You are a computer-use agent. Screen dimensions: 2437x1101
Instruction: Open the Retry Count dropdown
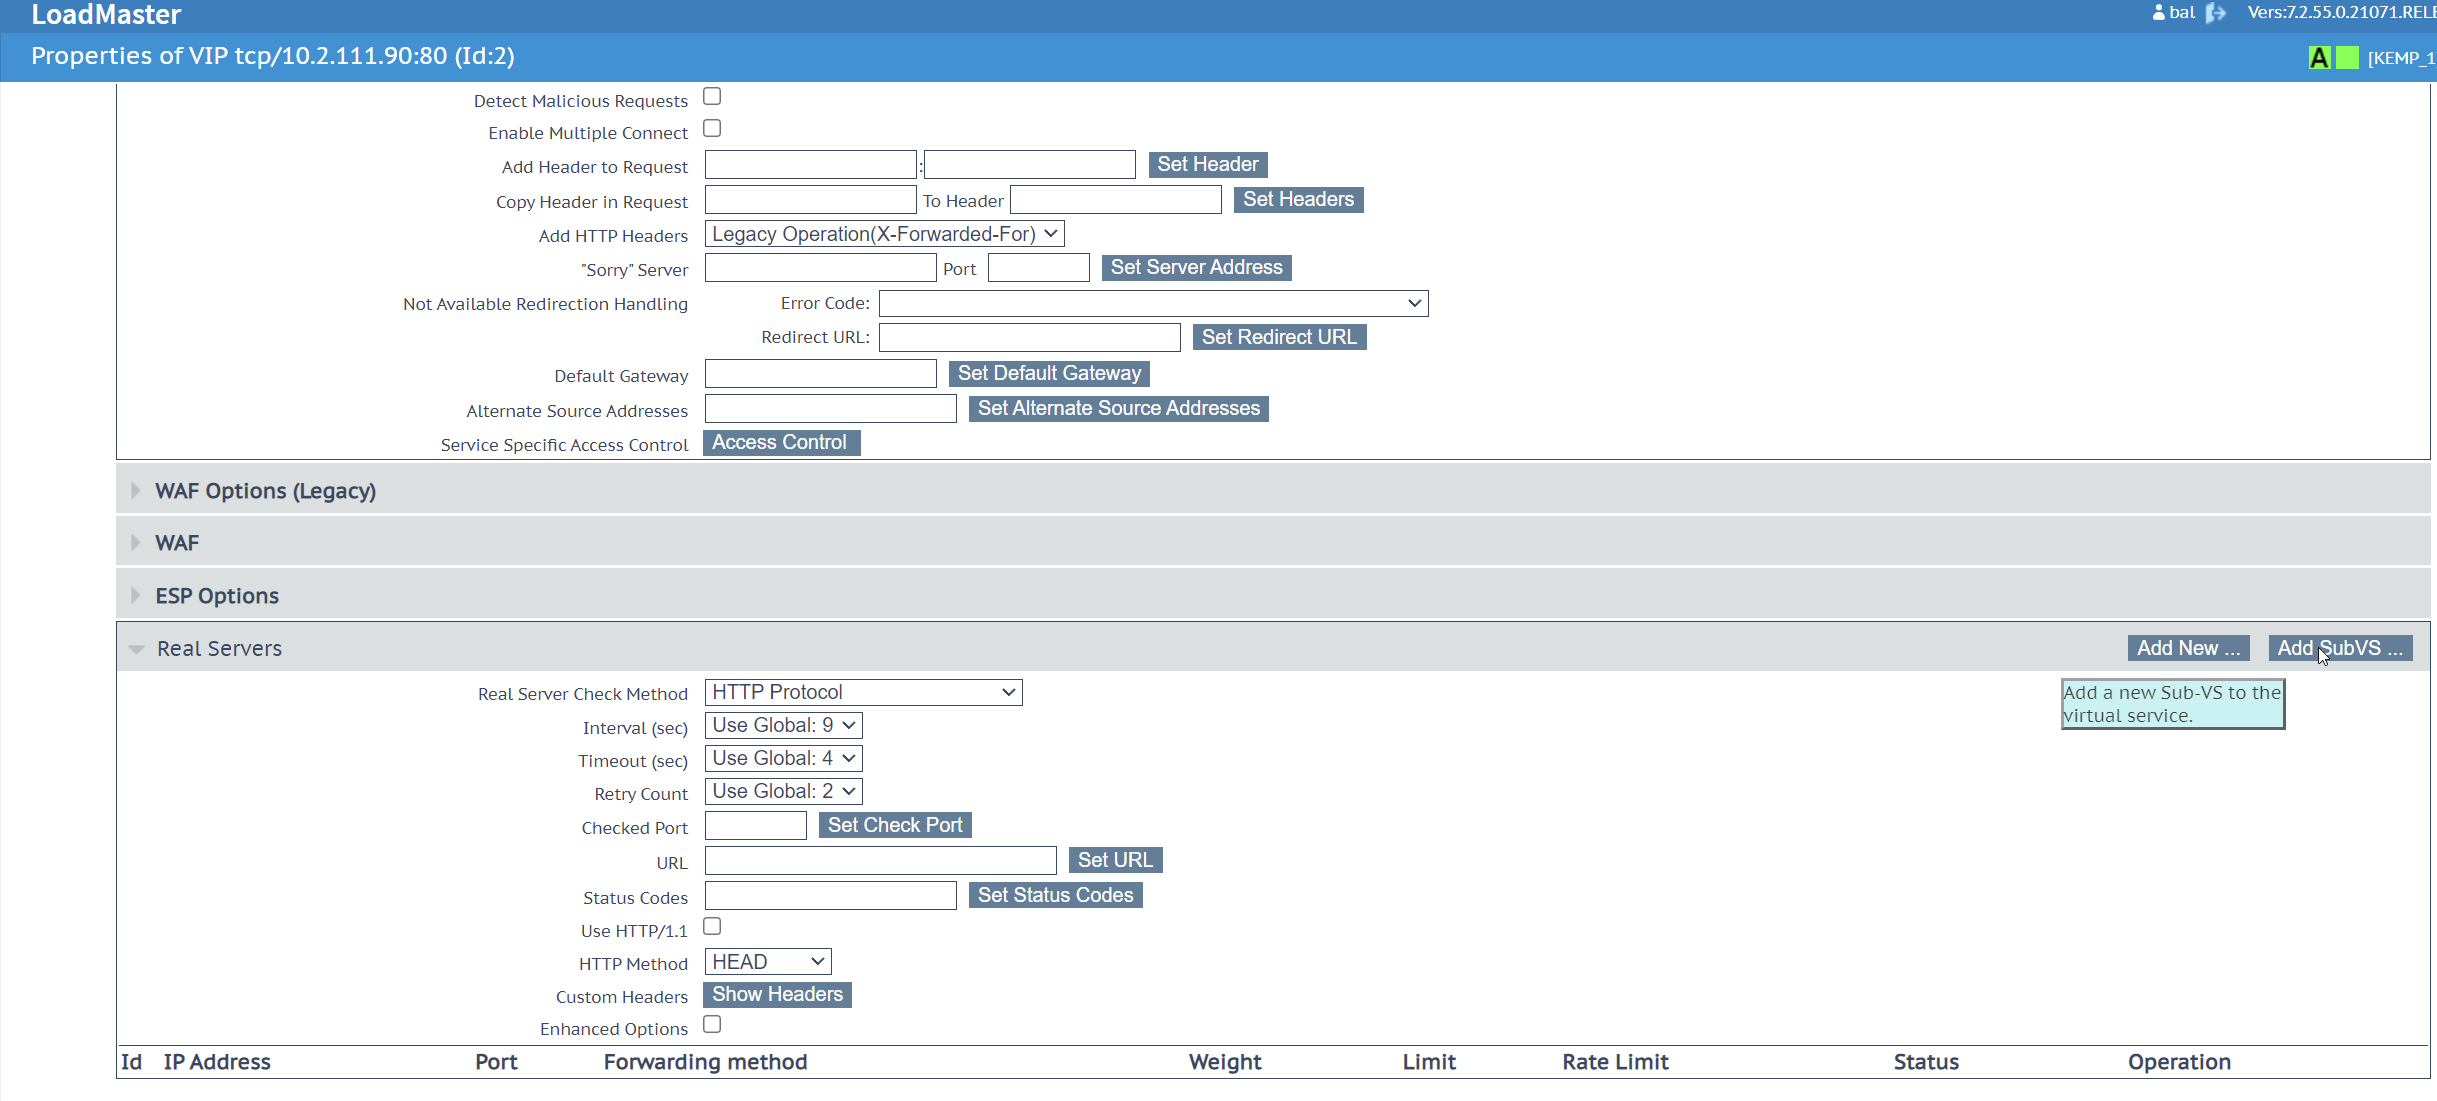(783, 791)
